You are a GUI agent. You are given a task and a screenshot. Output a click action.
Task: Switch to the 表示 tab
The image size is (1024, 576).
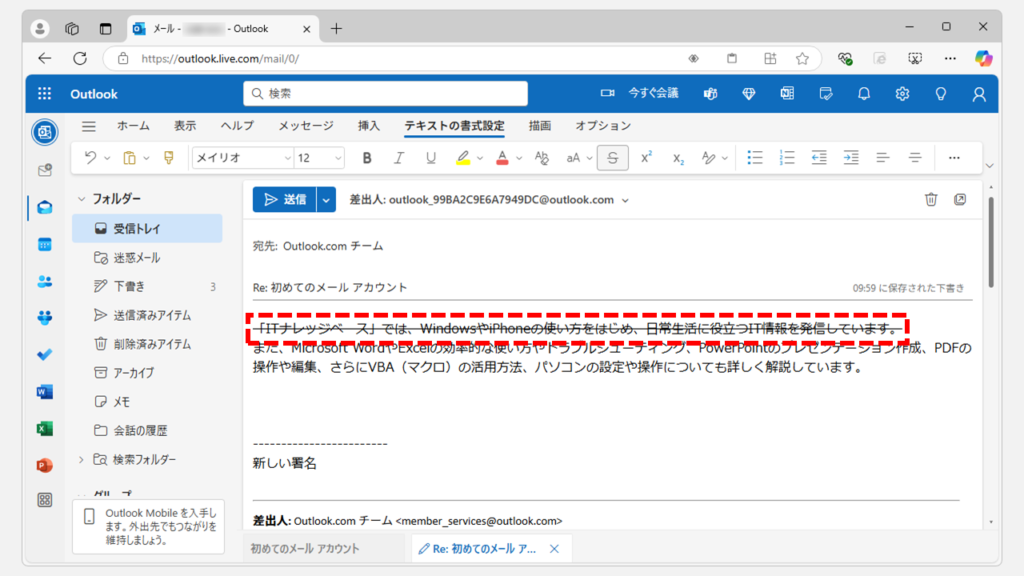185,126
